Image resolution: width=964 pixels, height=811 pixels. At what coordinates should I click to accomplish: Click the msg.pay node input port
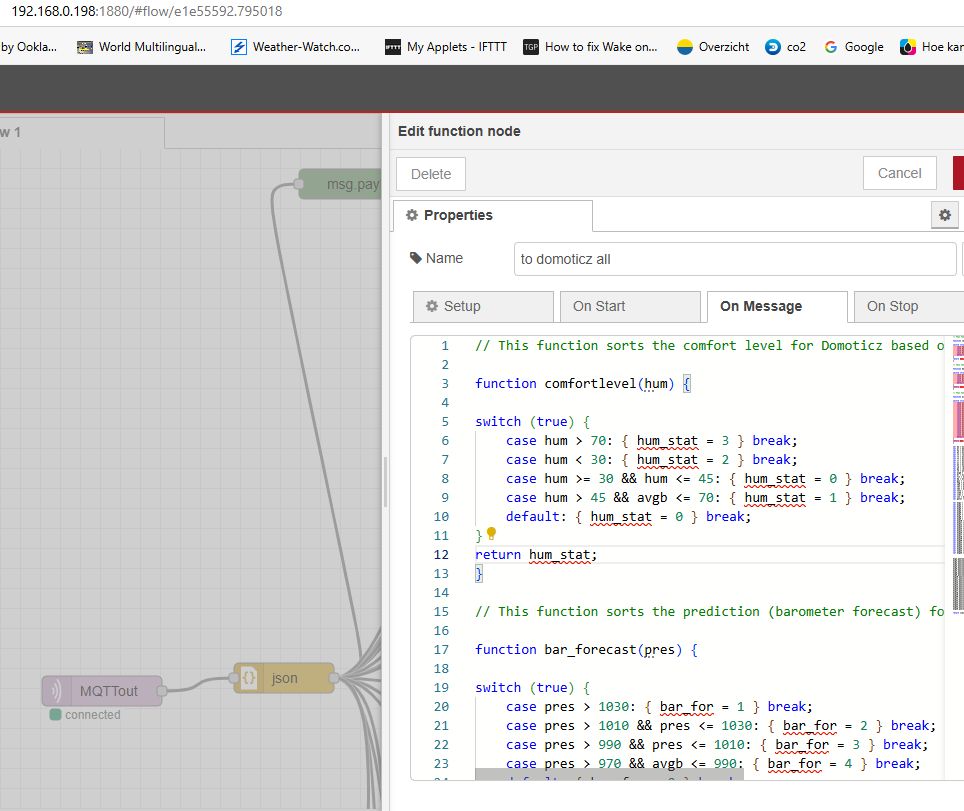[x=299, y=184]
